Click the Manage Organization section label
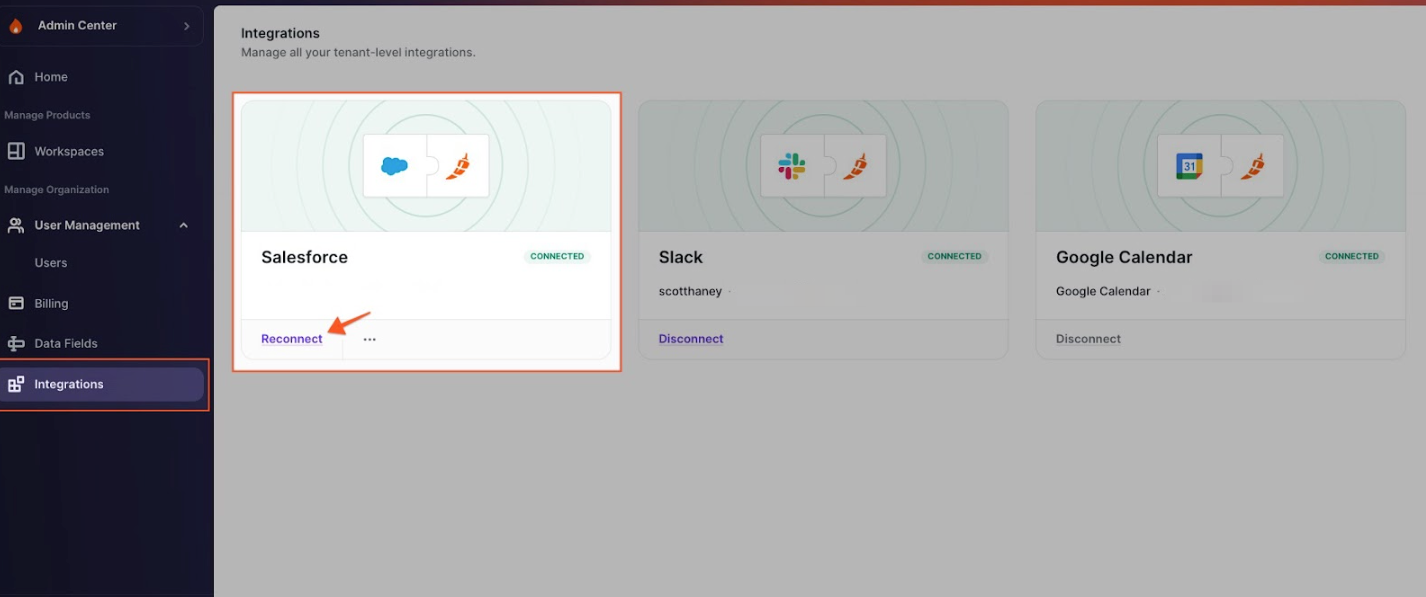 pyautogui.click(x=57, y=189)
